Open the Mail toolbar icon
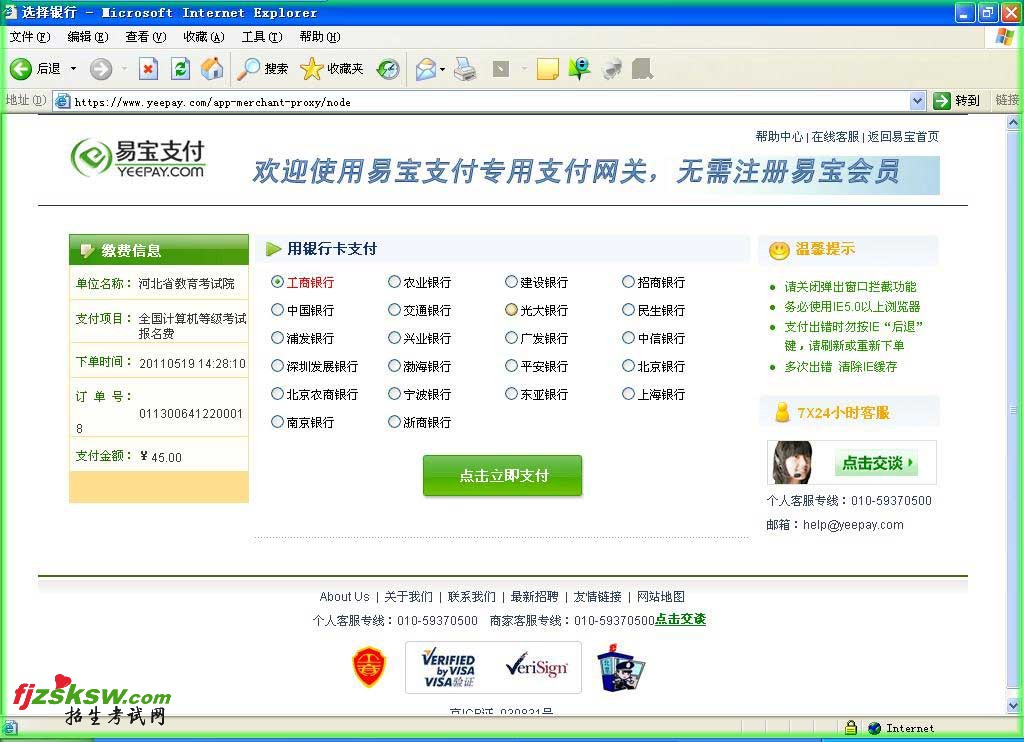This screenshot has height=742, width=1024. [x=426, y=69]
